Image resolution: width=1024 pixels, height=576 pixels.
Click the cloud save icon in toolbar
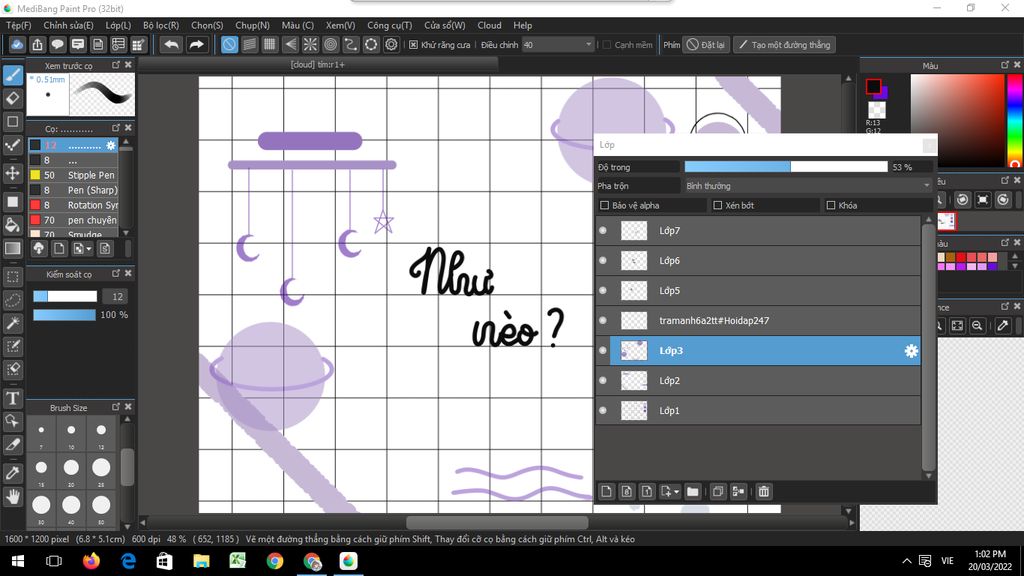(x=17, y=44)
